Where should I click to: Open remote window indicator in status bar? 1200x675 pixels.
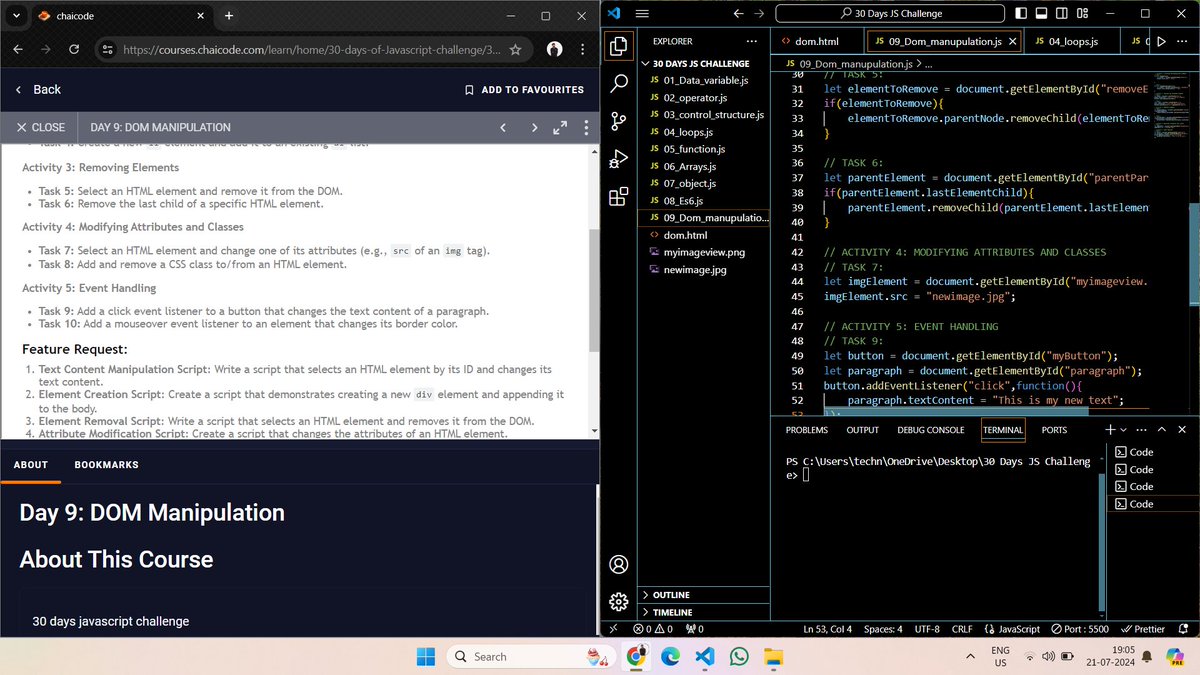coord(612,629)
